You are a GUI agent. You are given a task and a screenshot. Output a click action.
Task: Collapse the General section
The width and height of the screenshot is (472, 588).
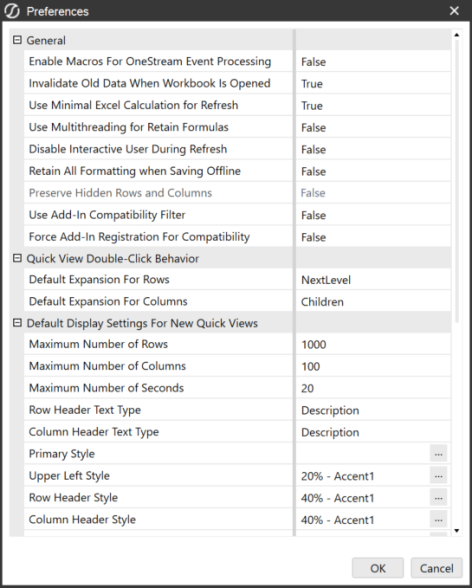[x=17, y=40]
